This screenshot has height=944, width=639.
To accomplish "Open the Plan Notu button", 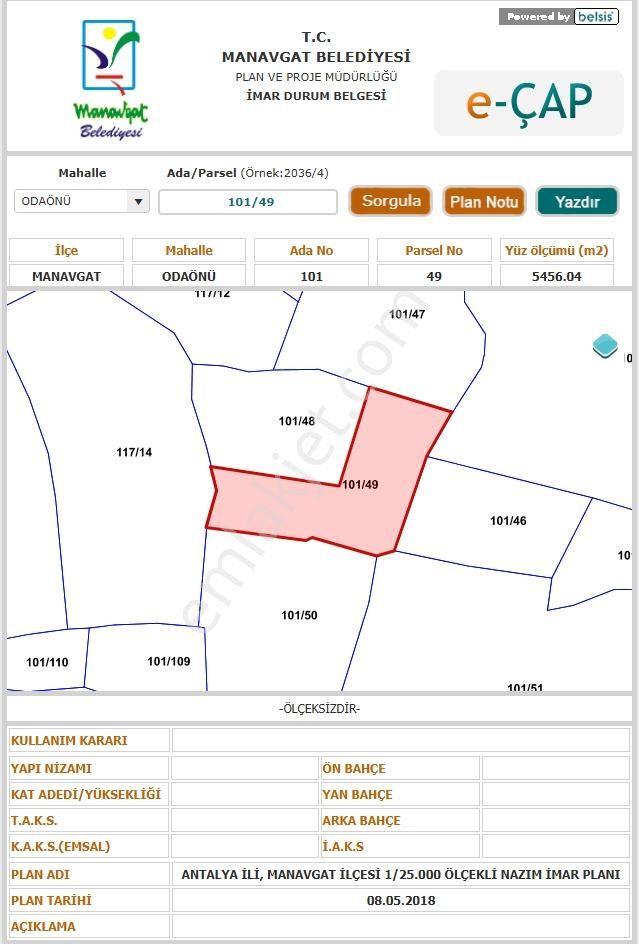I will [x=484, y=201].
